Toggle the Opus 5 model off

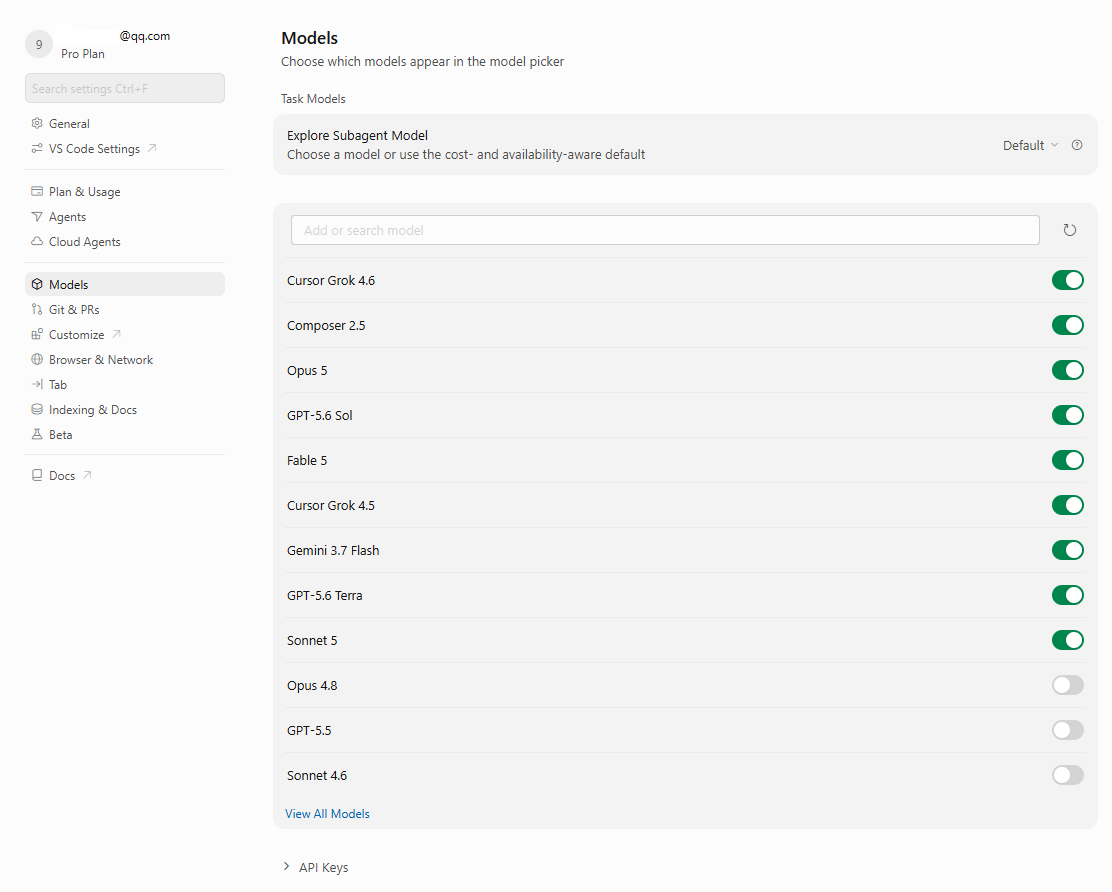(1067, 370)
